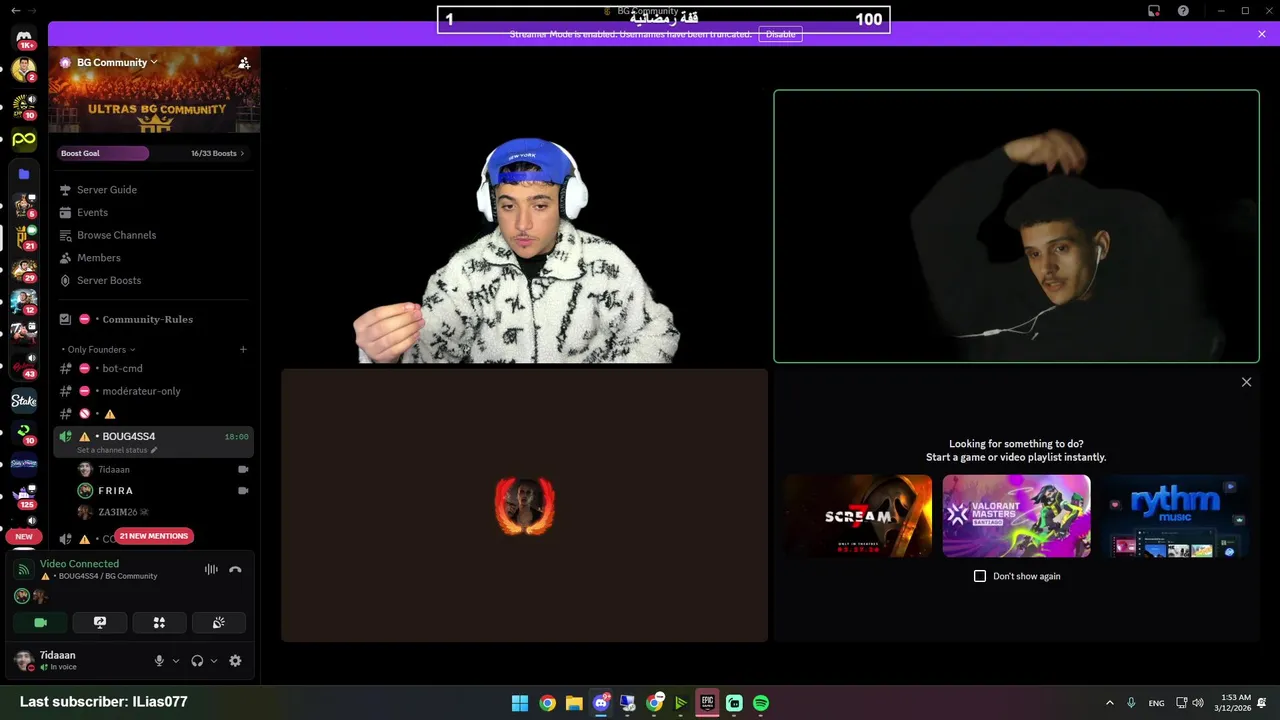Click the invite people icon beside BG Community

point(243,62)
